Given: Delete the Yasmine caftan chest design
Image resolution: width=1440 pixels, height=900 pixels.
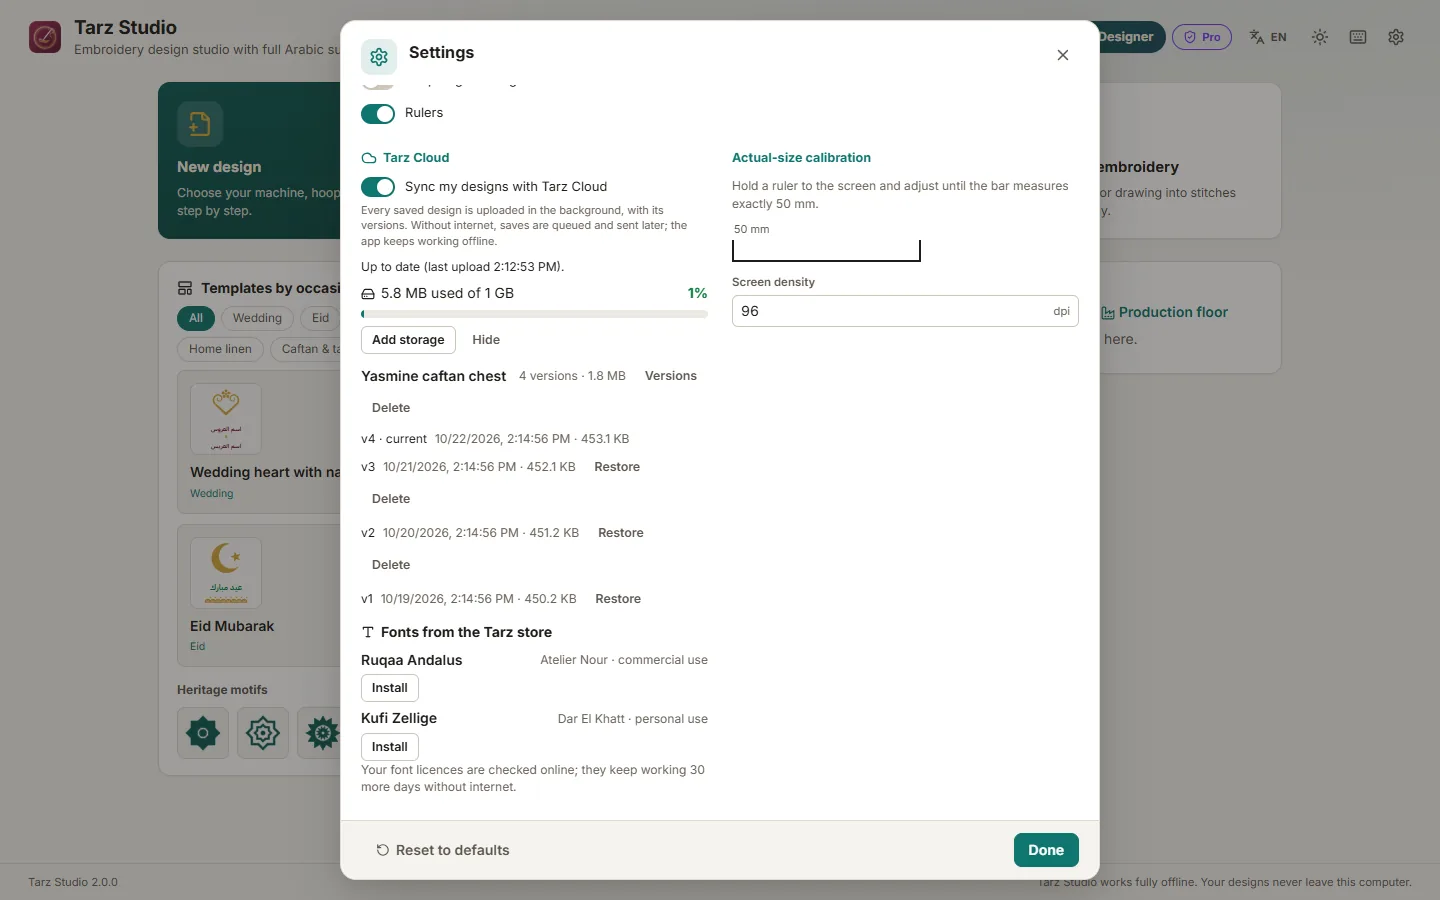Looking at the screenshot, I should [391, 408].
